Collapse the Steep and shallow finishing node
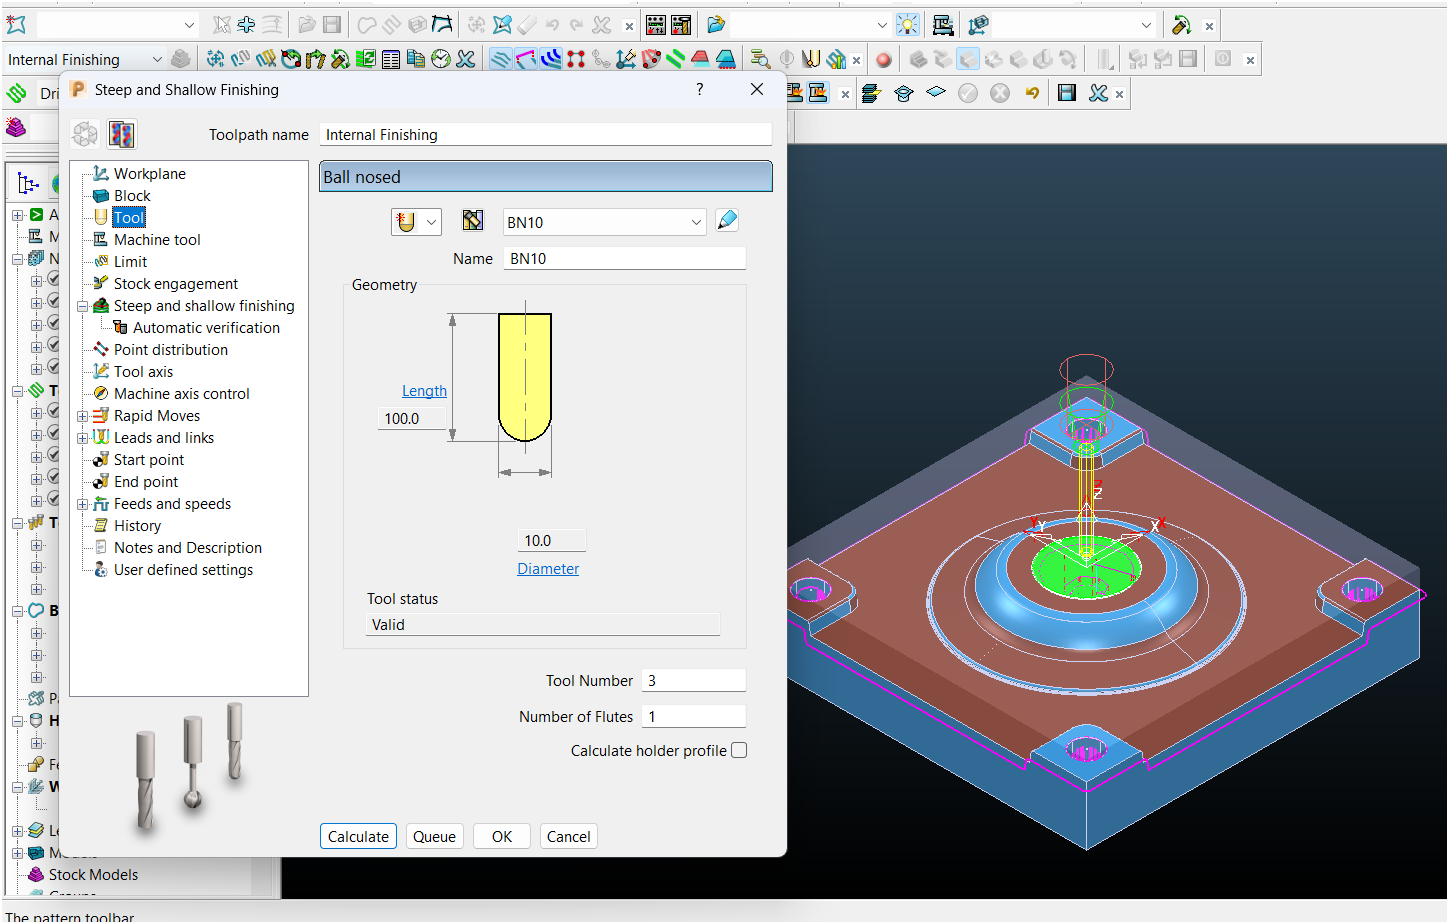Image resolution: width=1449 pixels, height=924 pixels. (82, 306)
